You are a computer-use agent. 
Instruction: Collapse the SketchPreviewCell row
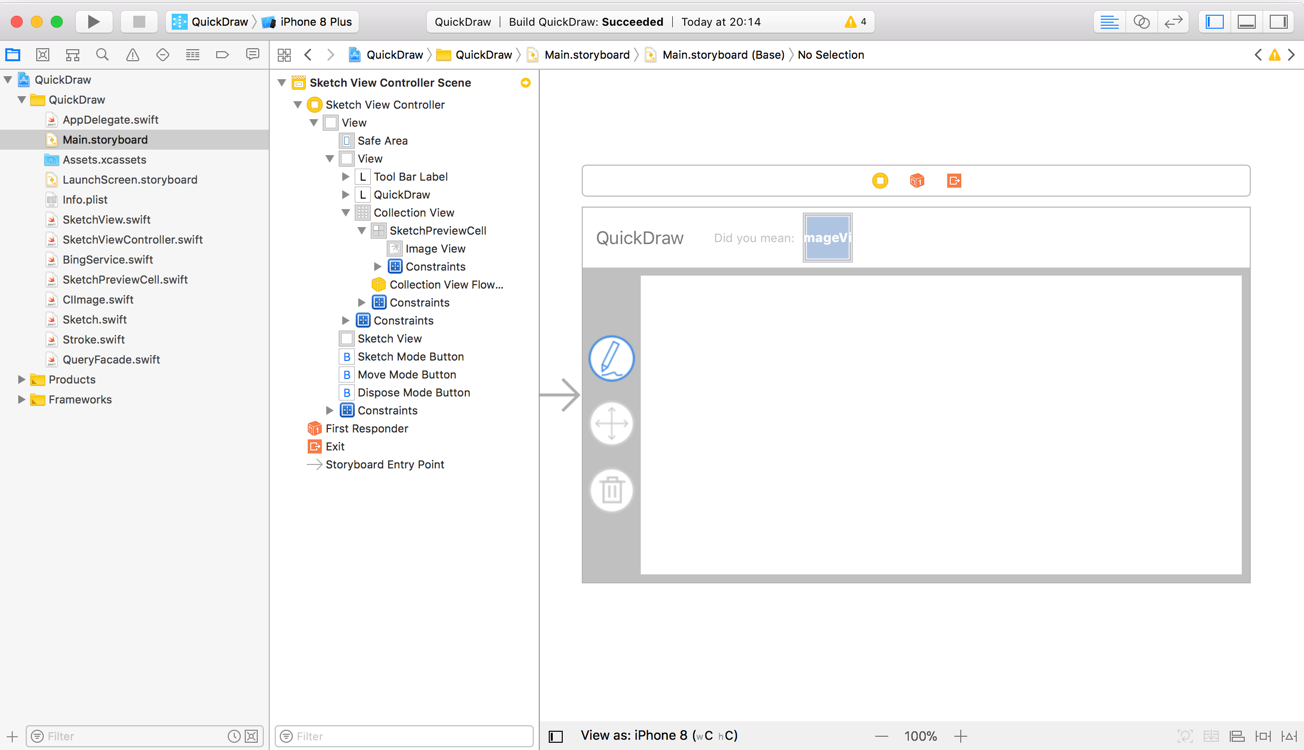tap(362, 231)
